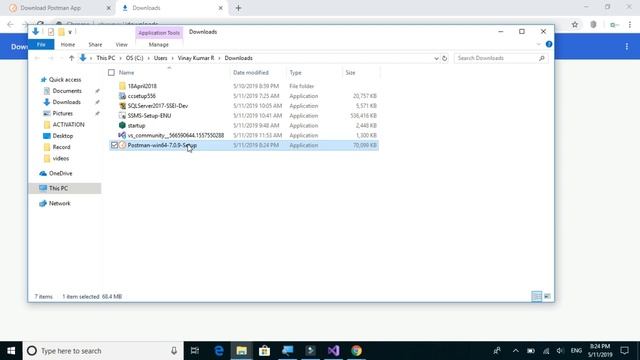Open Explorer Help question mark icon

pyautogui.click(x=549, y=44)
